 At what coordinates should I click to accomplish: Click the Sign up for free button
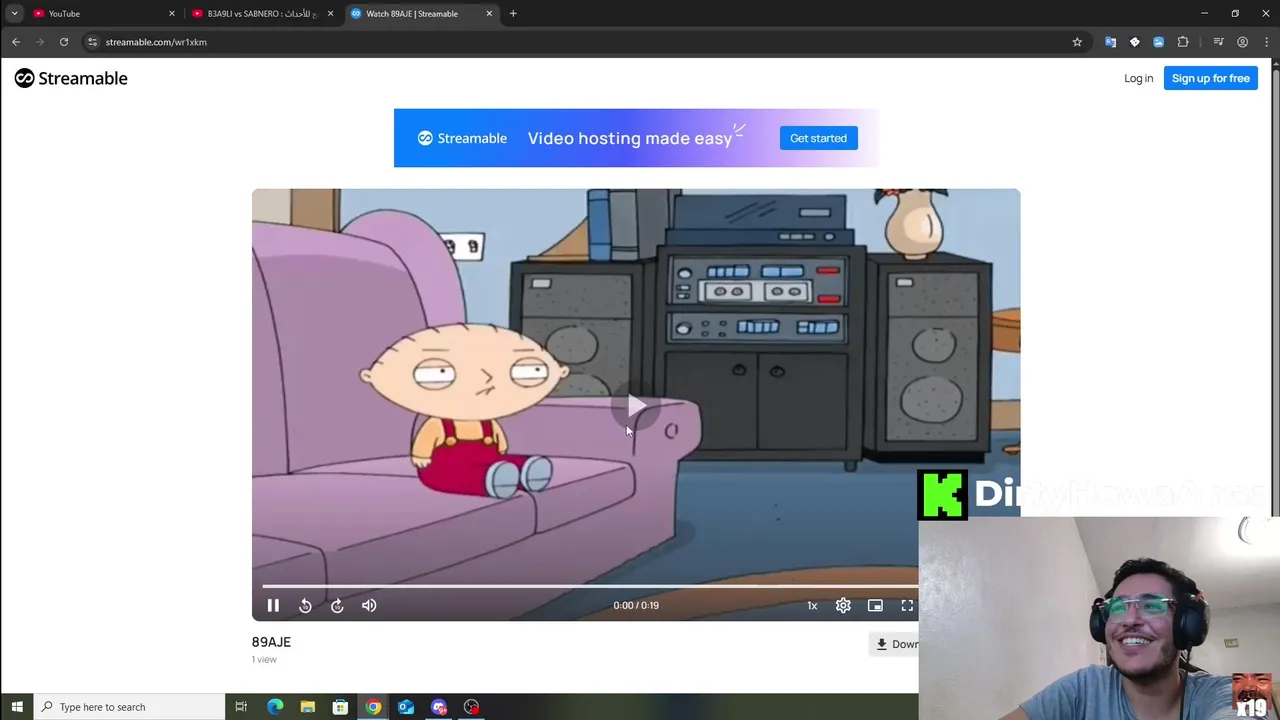click(1210, 78)
